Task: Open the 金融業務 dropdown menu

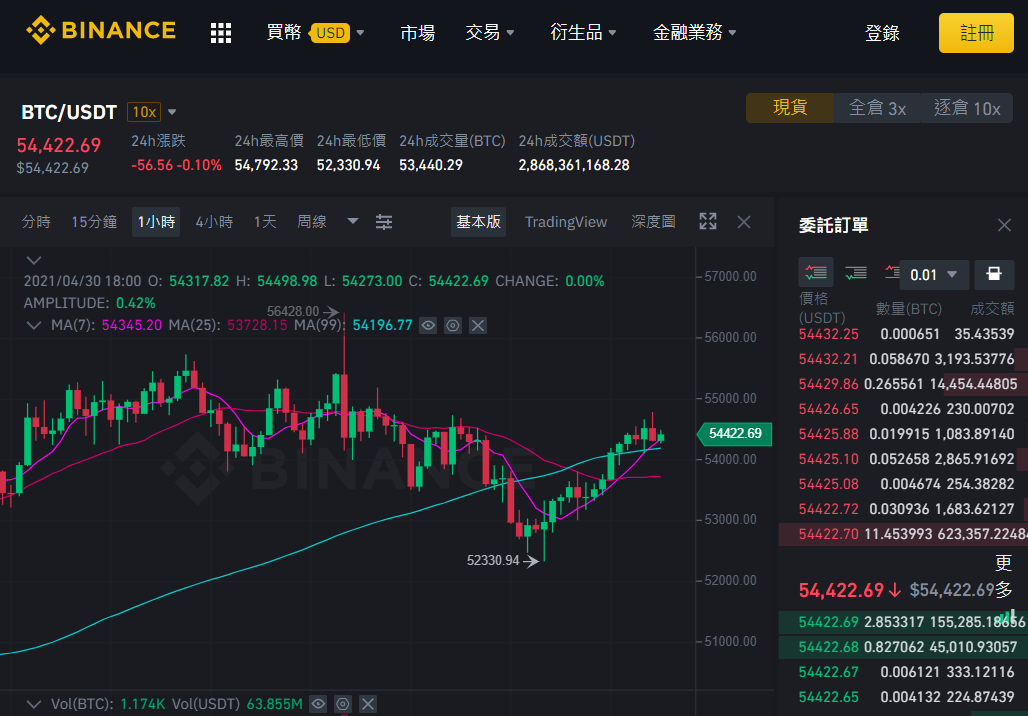Action: point(695,32)
